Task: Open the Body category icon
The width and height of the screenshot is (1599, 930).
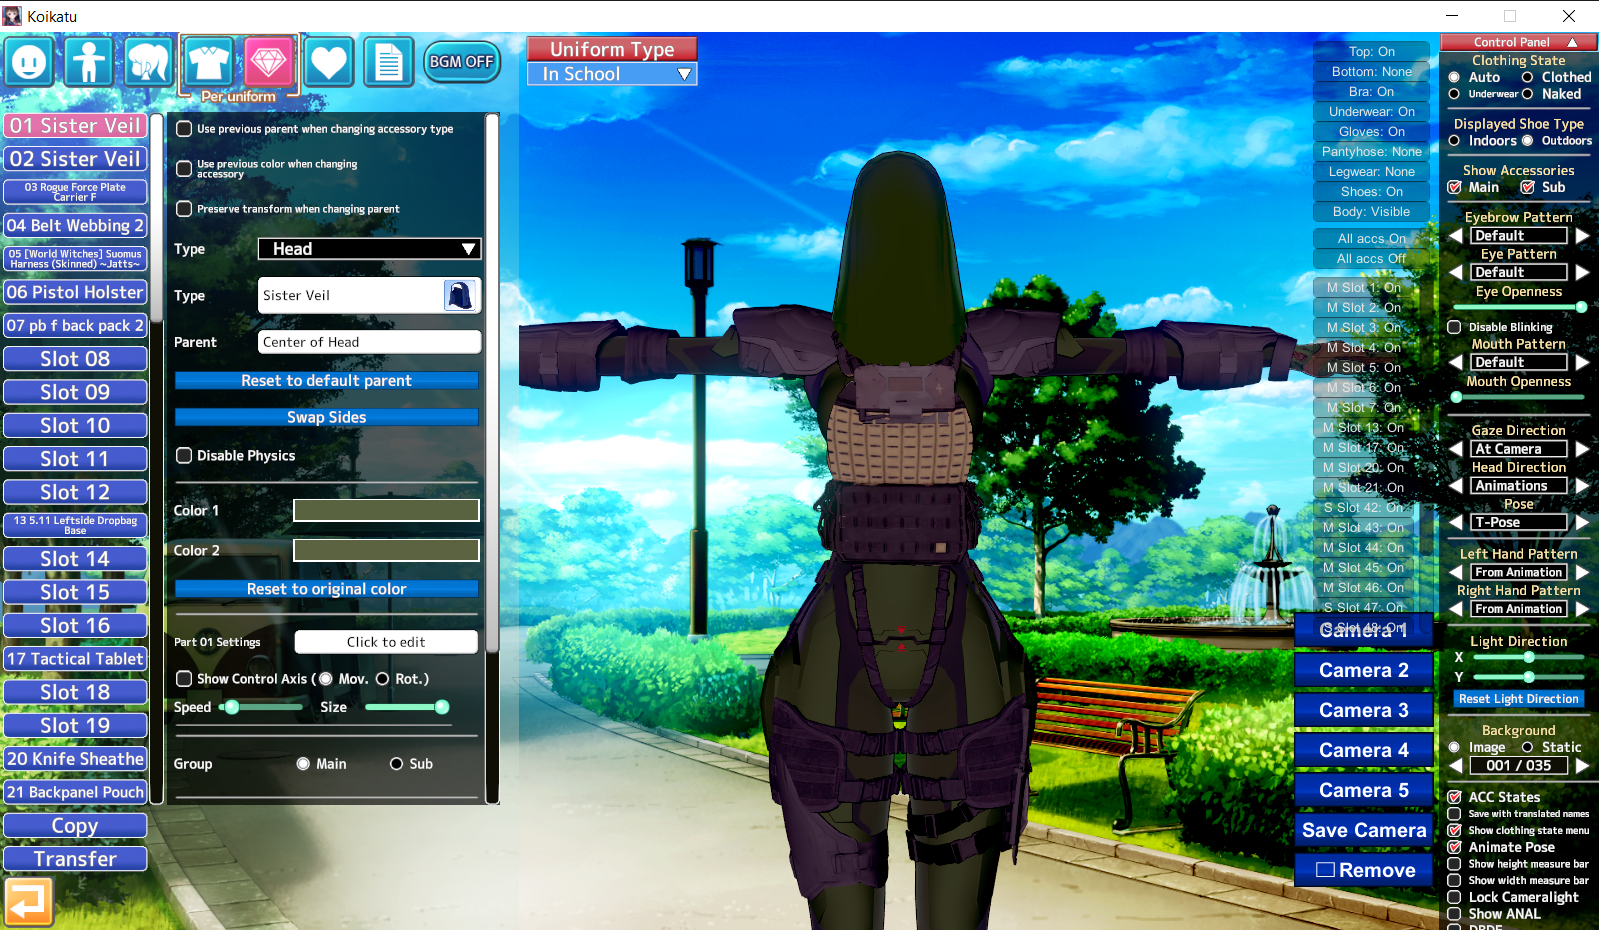Action: tap(89, 62)
